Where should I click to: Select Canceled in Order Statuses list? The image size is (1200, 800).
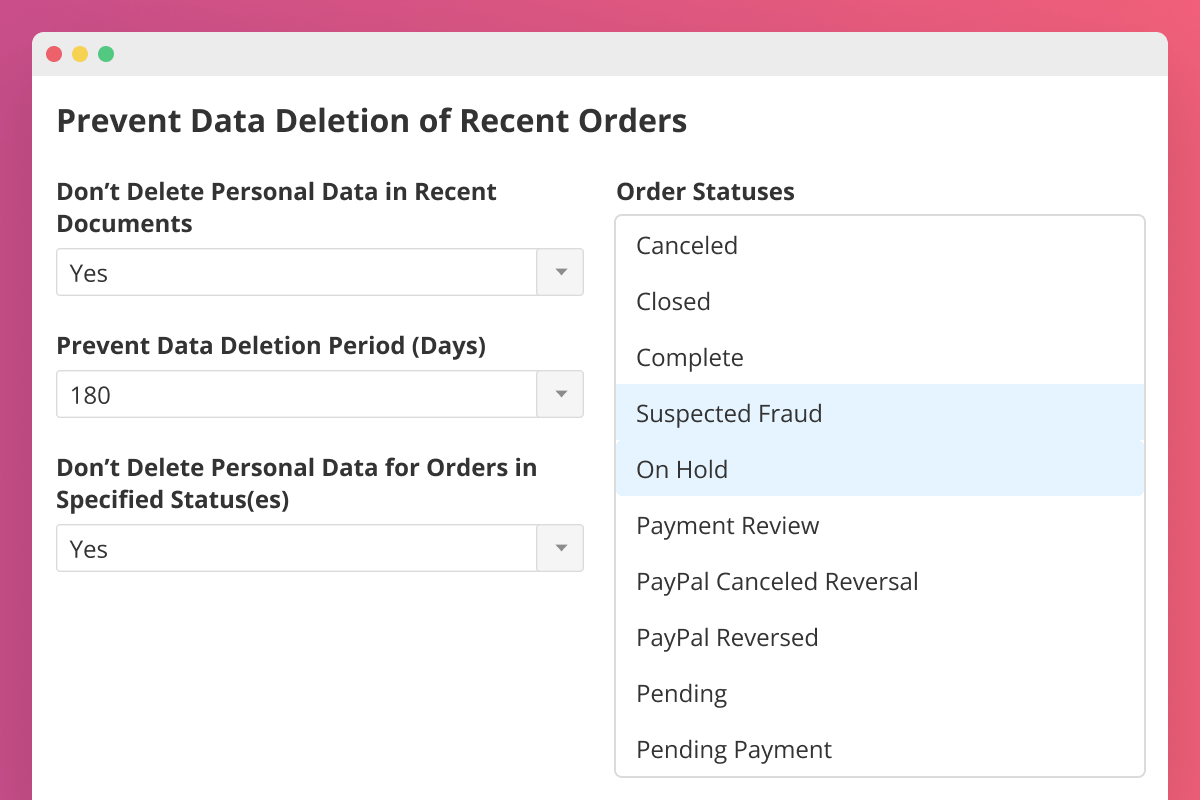pyautogui.click(x=687, y=246)
